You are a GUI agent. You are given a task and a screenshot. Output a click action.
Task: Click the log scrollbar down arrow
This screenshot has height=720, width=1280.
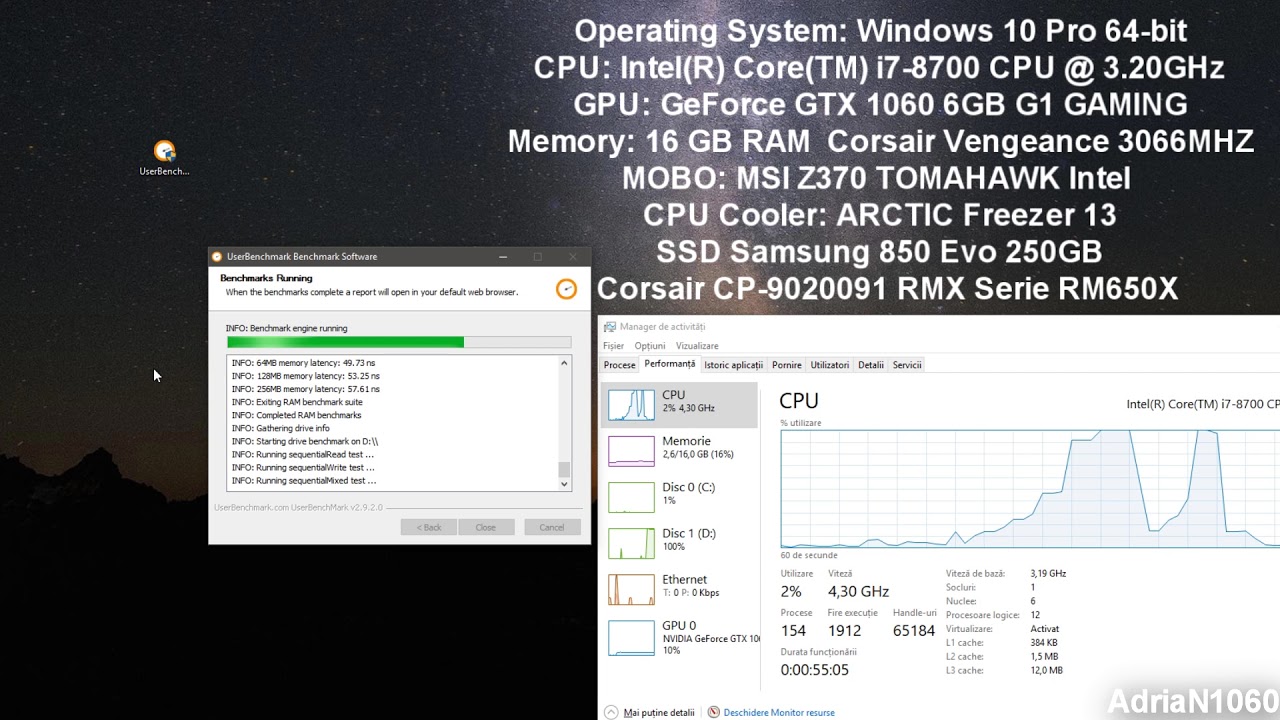[x=564, y=484]
